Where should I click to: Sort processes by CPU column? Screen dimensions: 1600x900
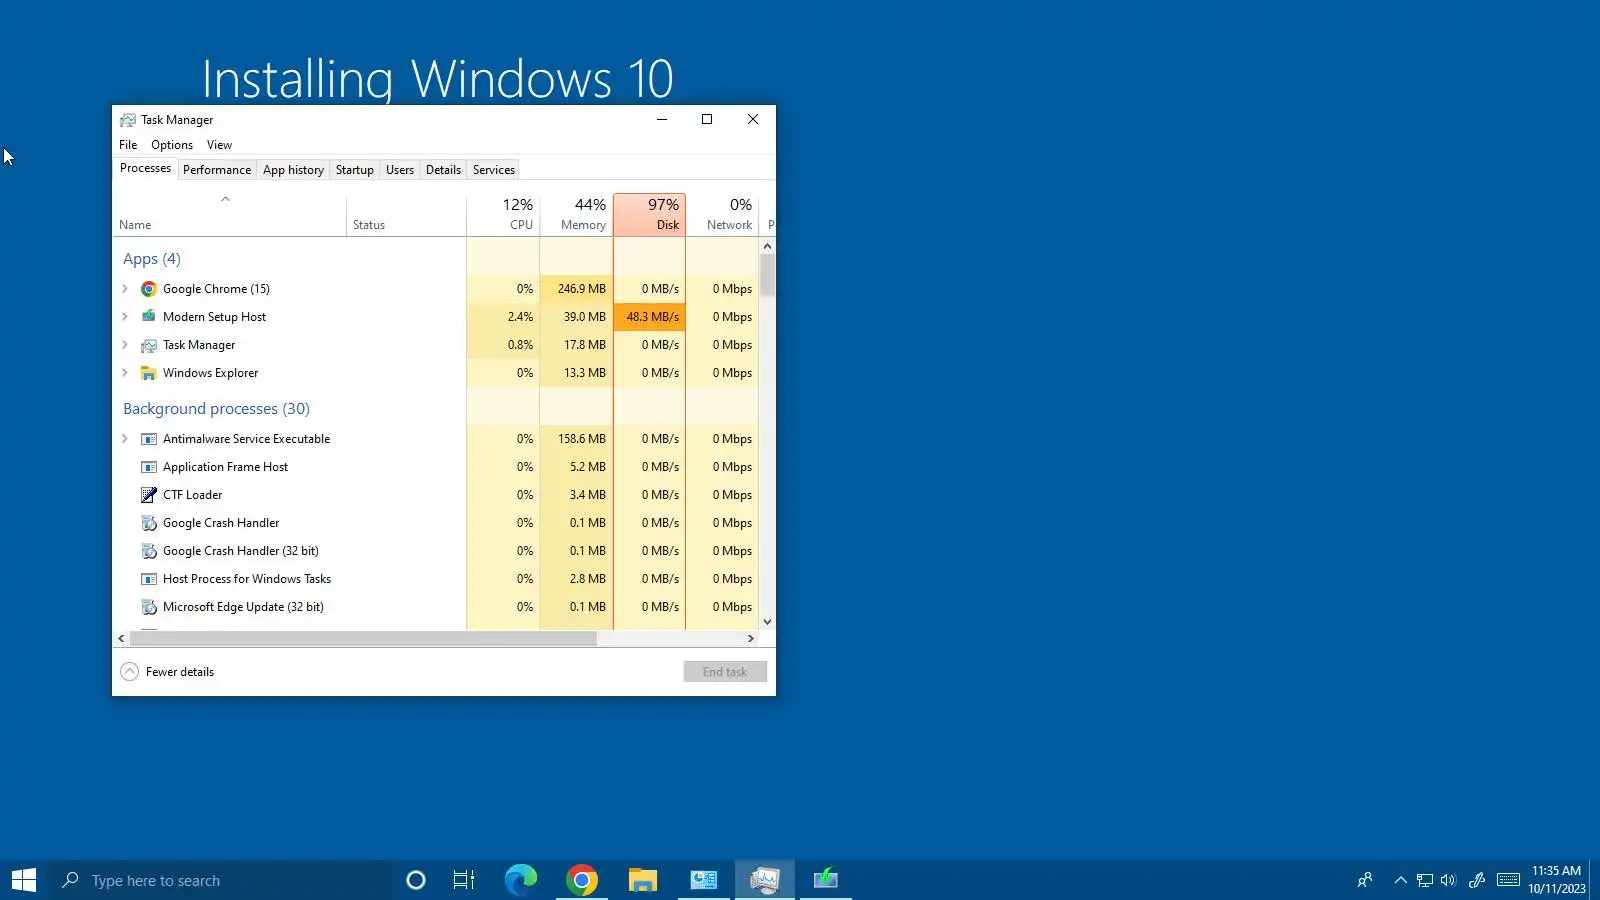coord(503,215)
